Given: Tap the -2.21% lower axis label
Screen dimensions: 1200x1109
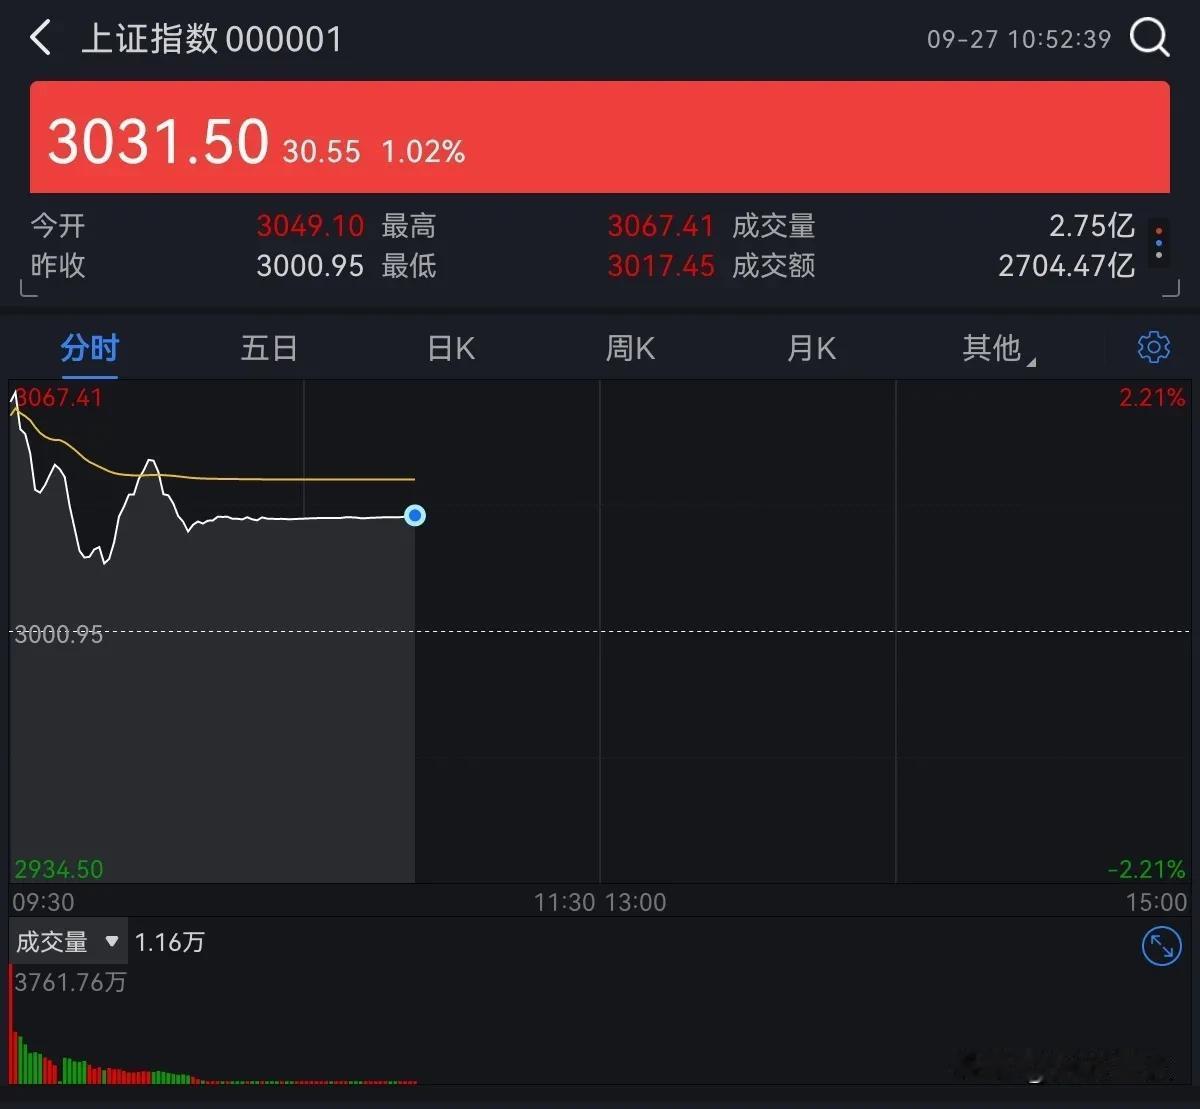Looking at the screenshot, I should point(1146,869).
